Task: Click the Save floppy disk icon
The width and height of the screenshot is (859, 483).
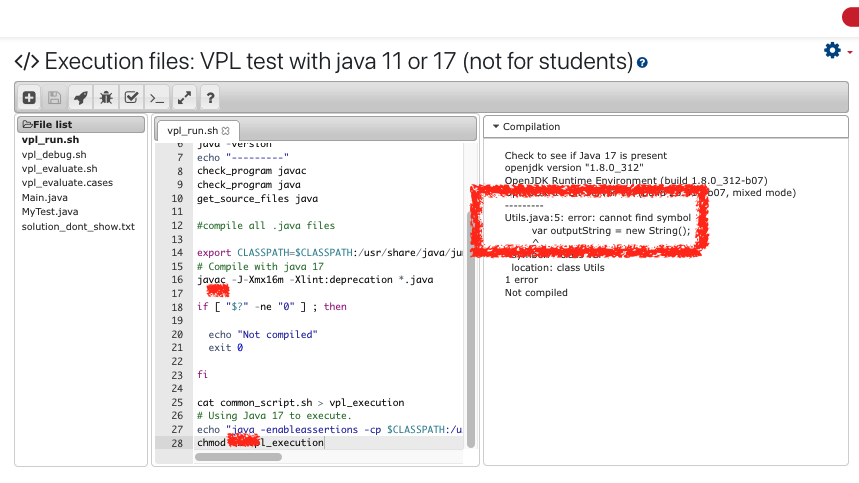Action: pos(54,98)
